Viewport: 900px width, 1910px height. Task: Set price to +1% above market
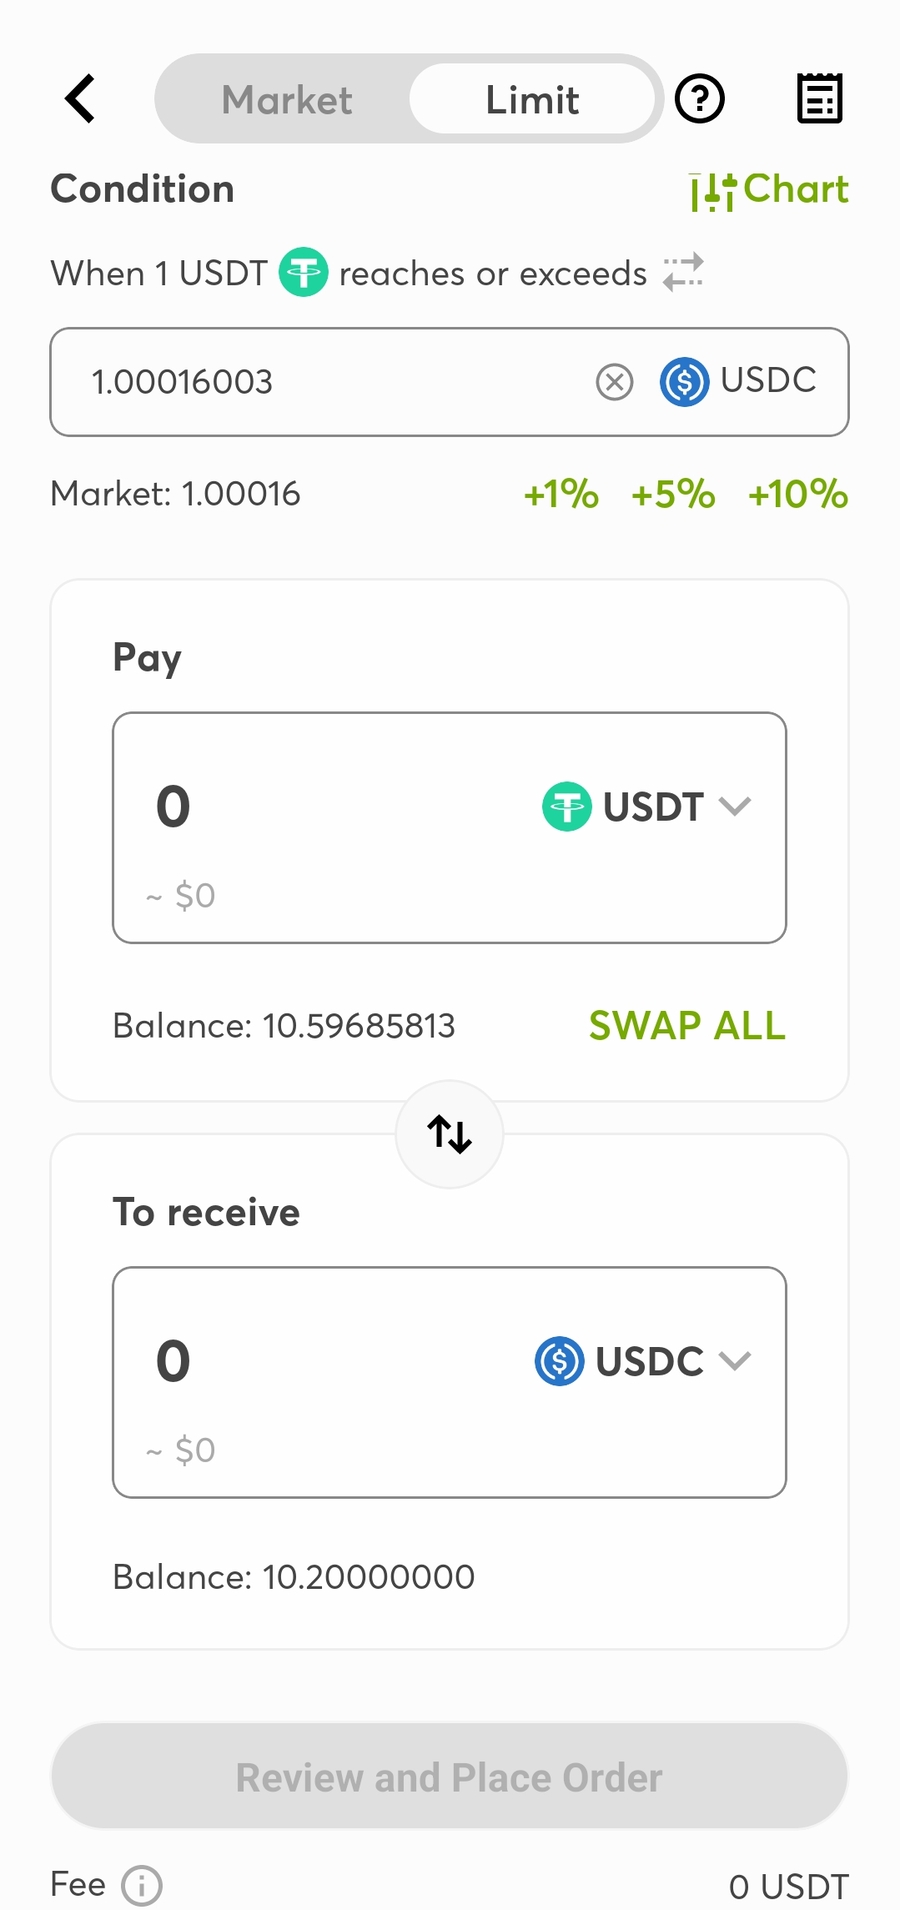click(x=561, y=494)
